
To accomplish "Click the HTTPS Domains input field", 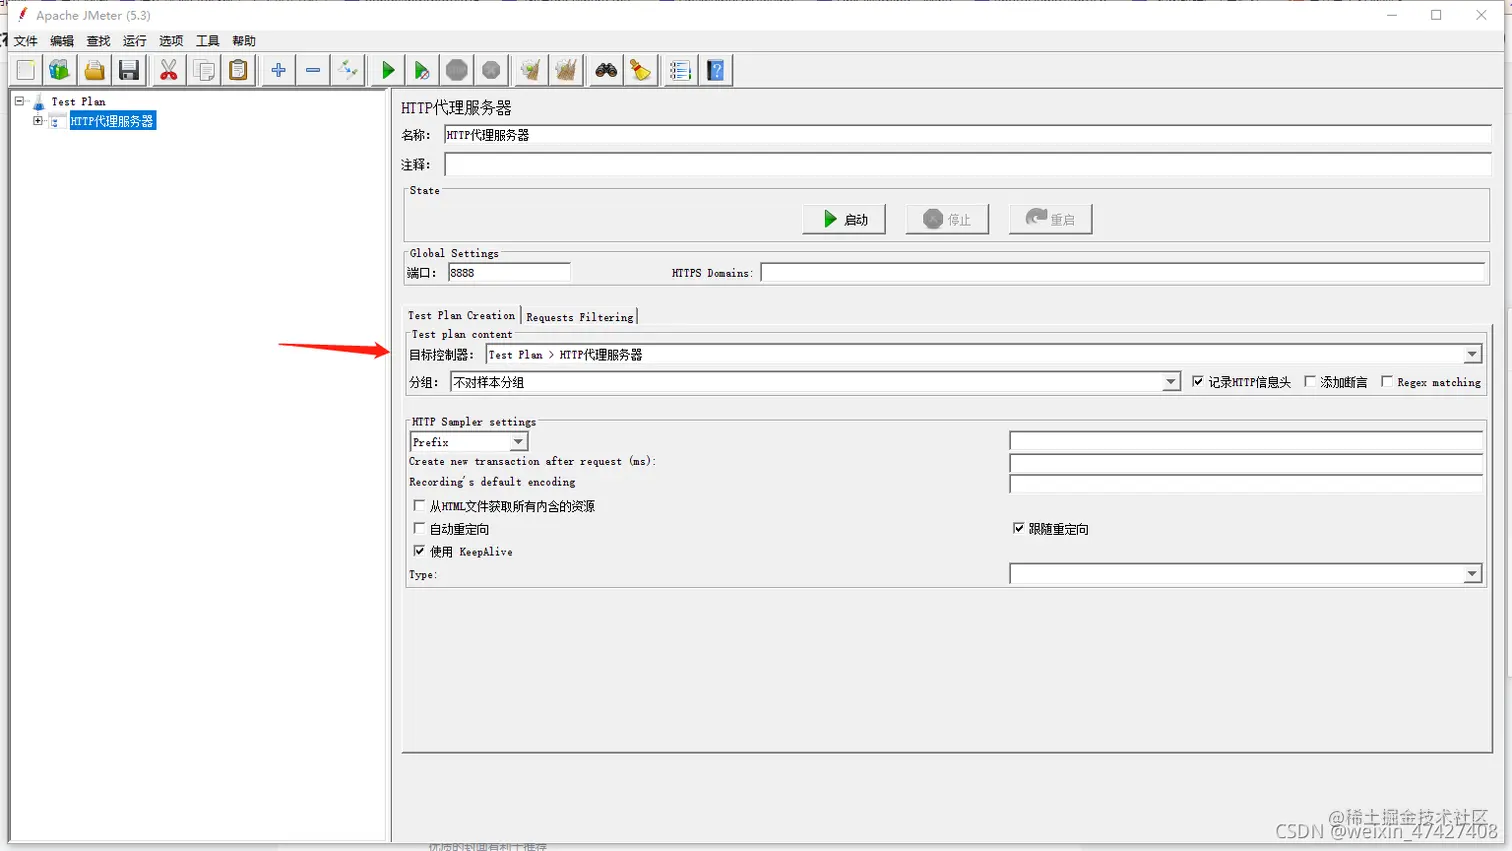I will 1122,273.
